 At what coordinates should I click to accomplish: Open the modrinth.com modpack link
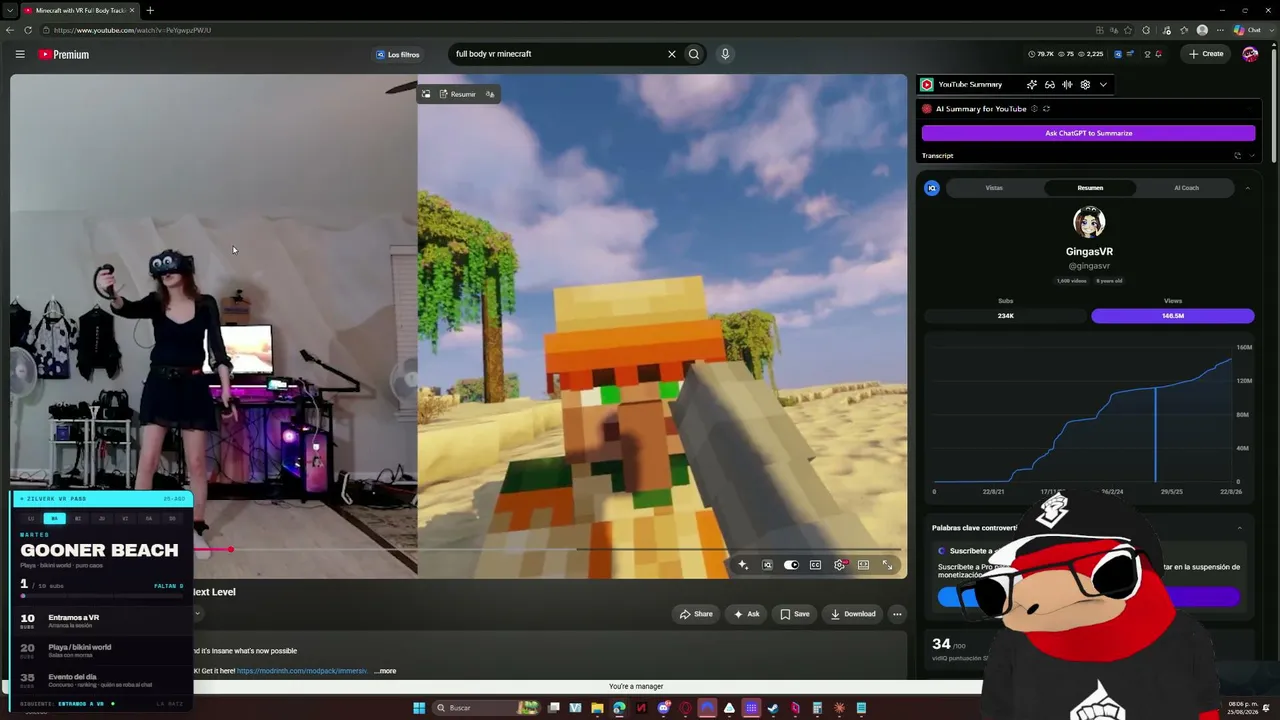pos(302,671)
